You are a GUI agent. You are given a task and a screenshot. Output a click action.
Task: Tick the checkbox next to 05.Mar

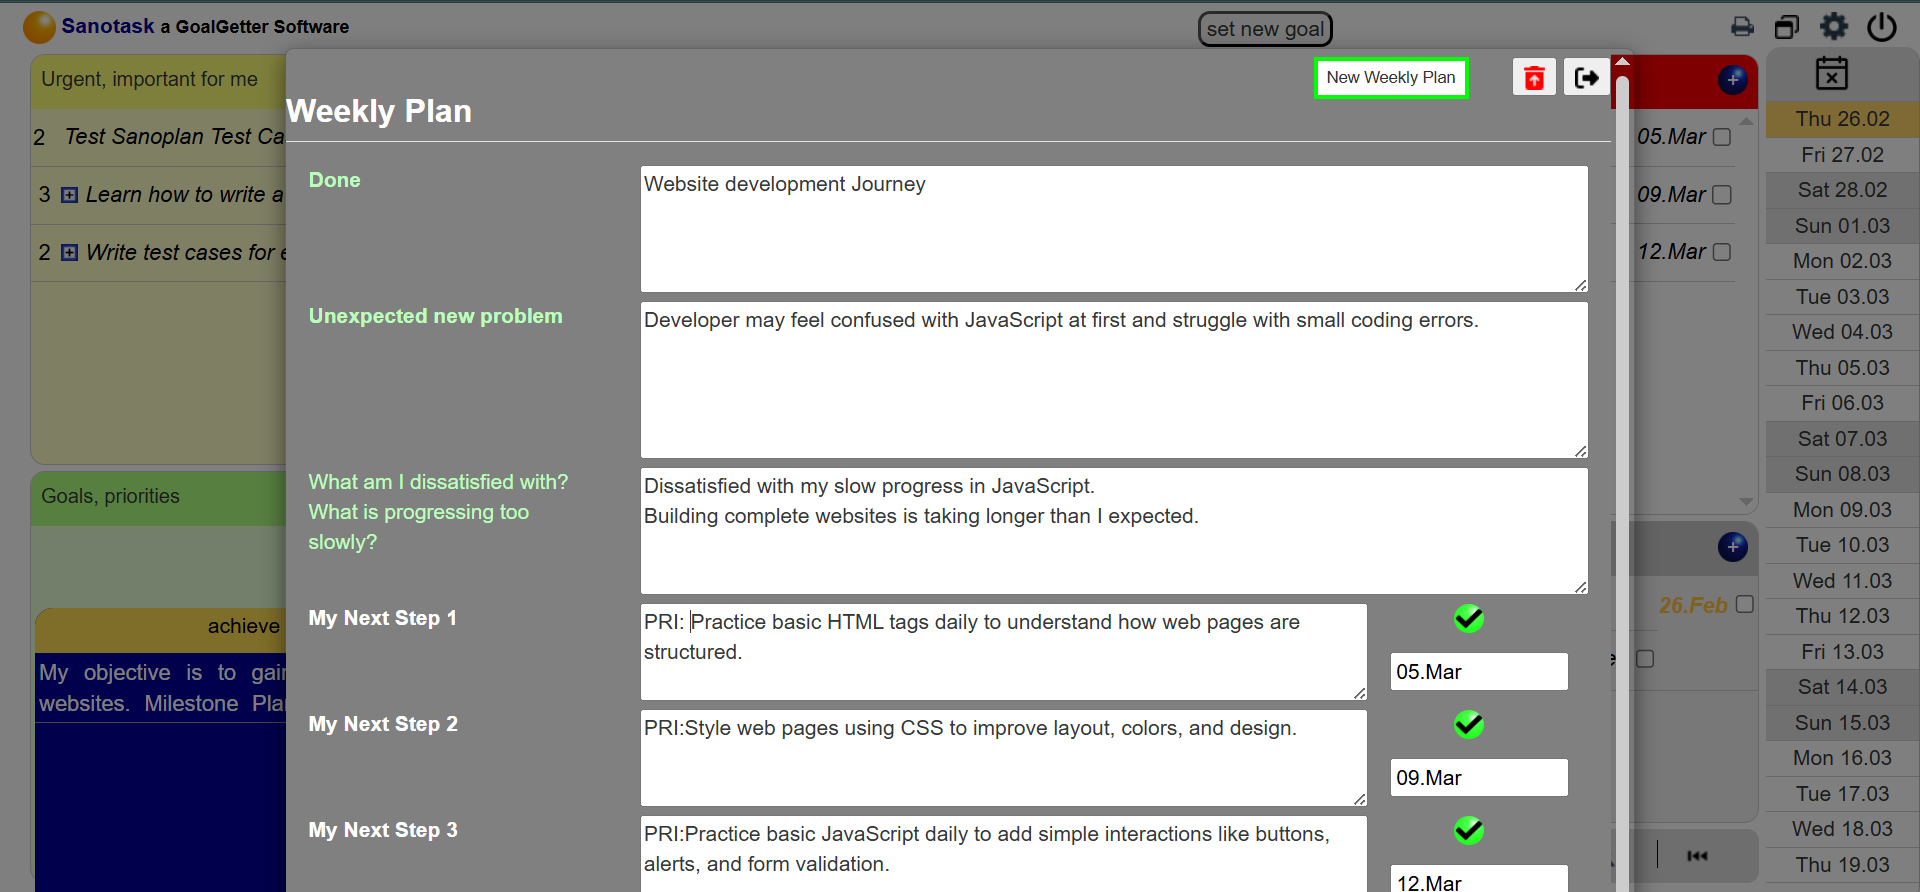click(x=1722, y=137)
